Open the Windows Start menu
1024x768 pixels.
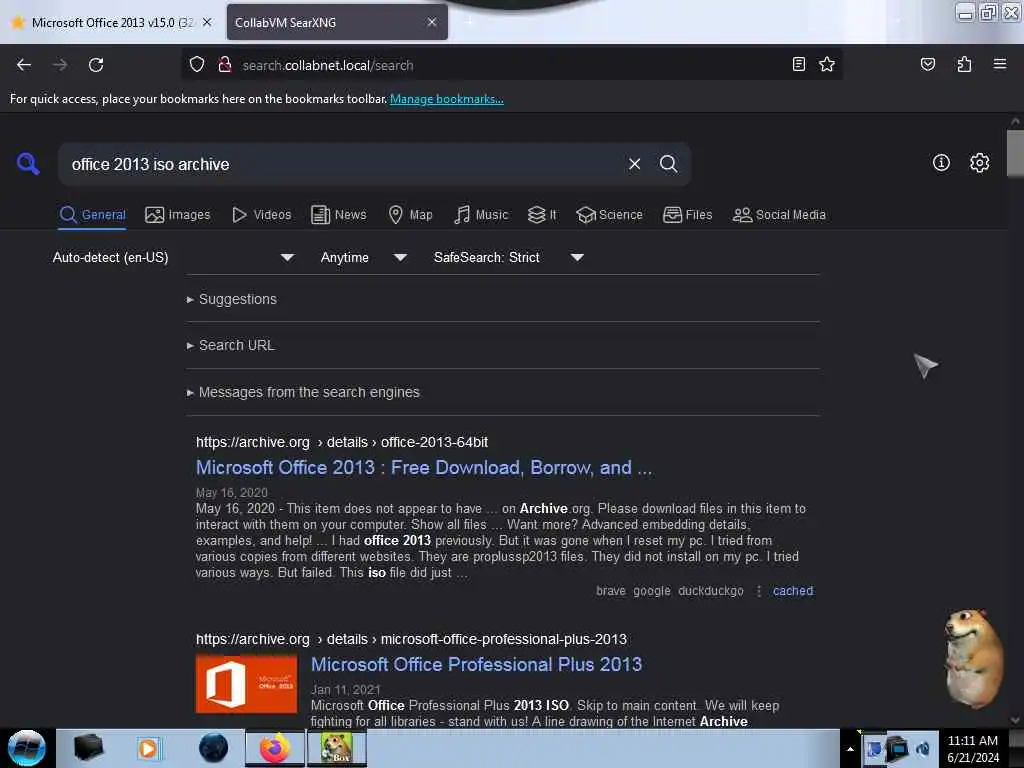coord(26,748)
